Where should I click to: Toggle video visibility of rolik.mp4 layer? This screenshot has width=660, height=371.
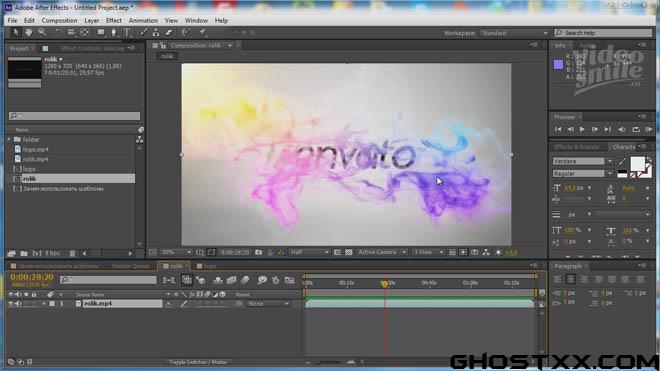coord(11,304)
